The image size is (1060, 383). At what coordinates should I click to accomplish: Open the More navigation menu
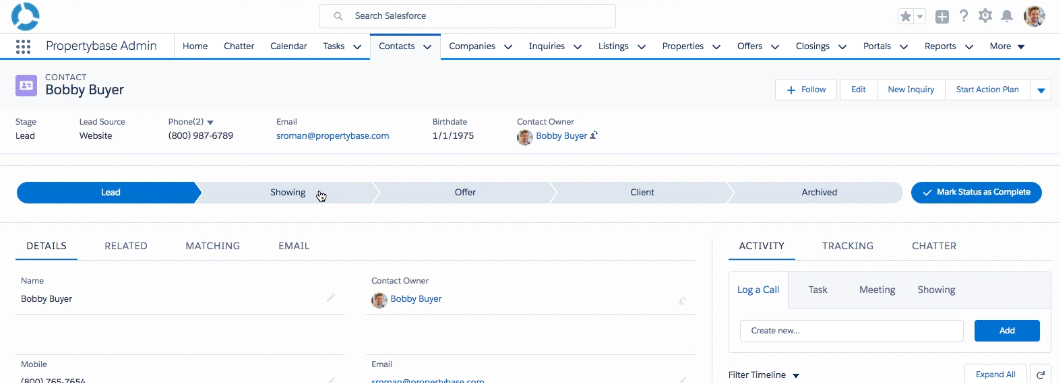(1007, 47)
